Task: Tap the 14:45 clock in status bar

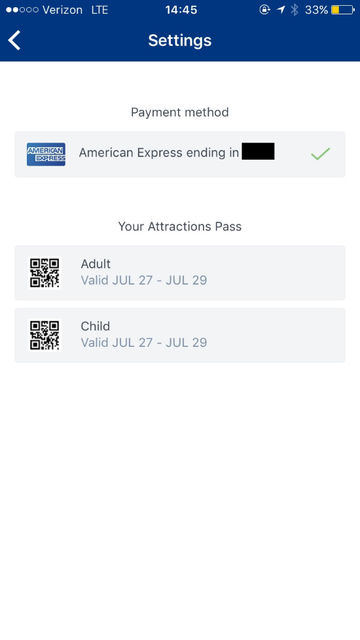Action: pyautogui.click(x=181, y=10)
